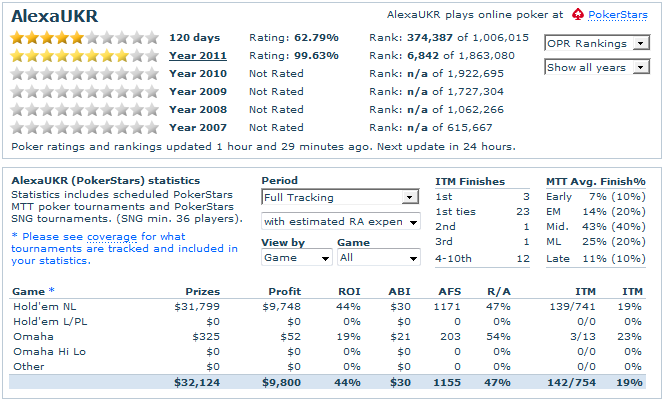665x401 pixels.
Task: Click the PokerStars spade logo icon
Action: click(x=578, y=15)
